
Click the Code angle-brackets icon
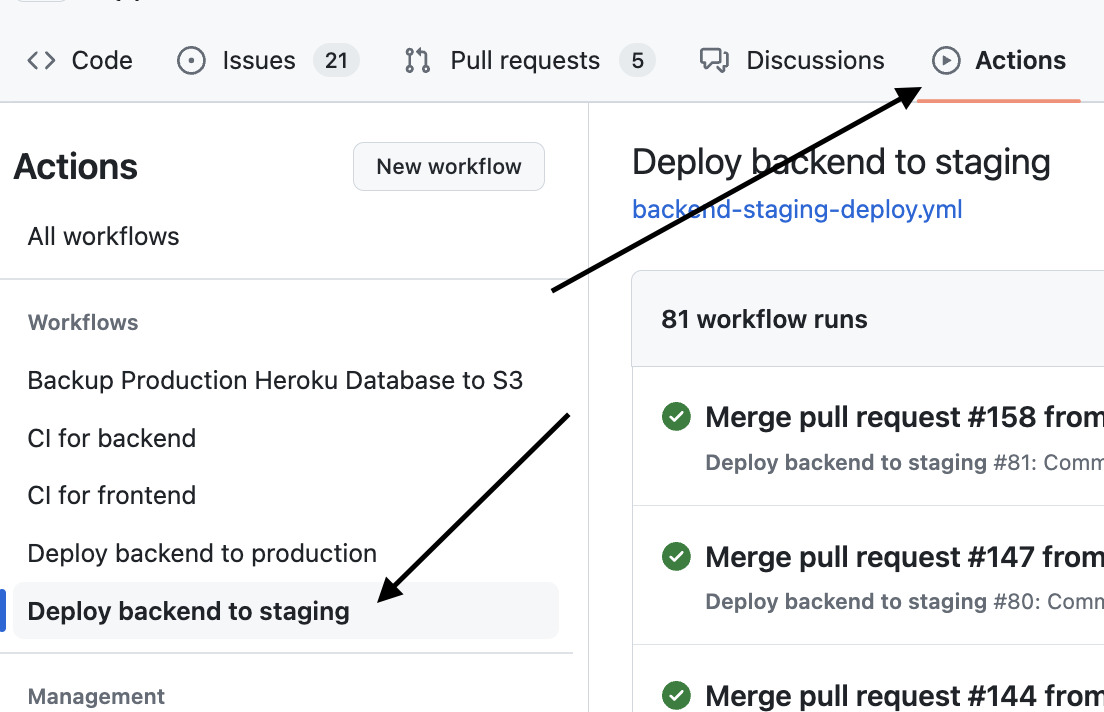point(40,60)
